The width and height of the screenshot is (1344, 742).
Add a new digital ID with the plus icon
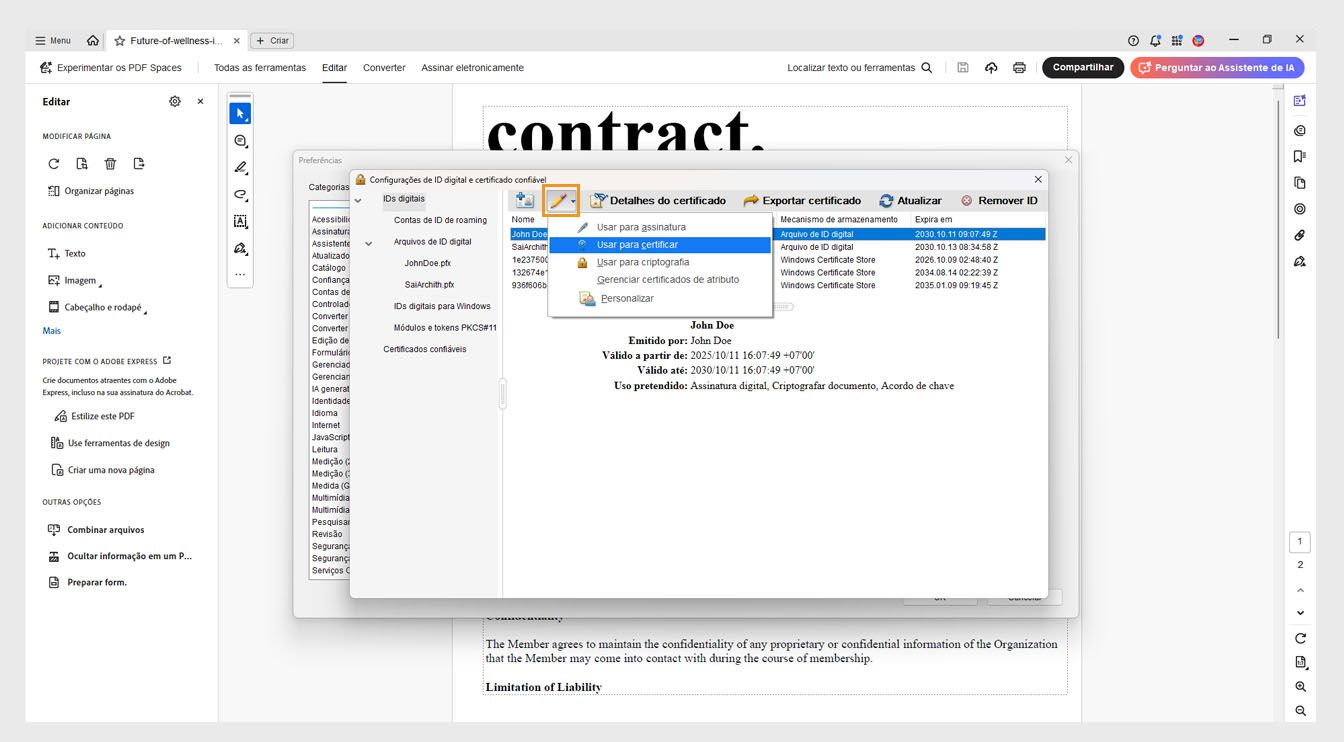(523, 200)
